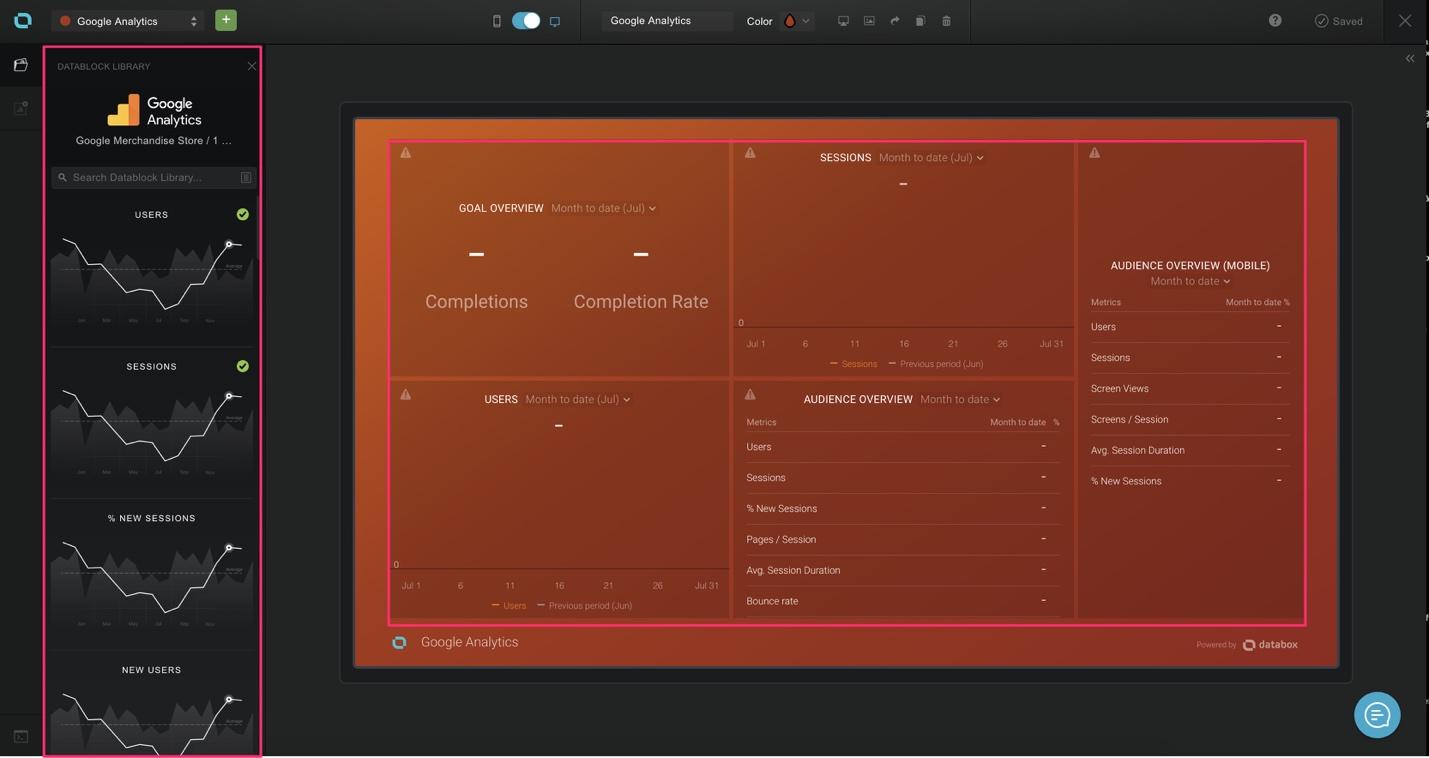Open the chat support bubble
1429x758 pixels.
pos(1377,715)
